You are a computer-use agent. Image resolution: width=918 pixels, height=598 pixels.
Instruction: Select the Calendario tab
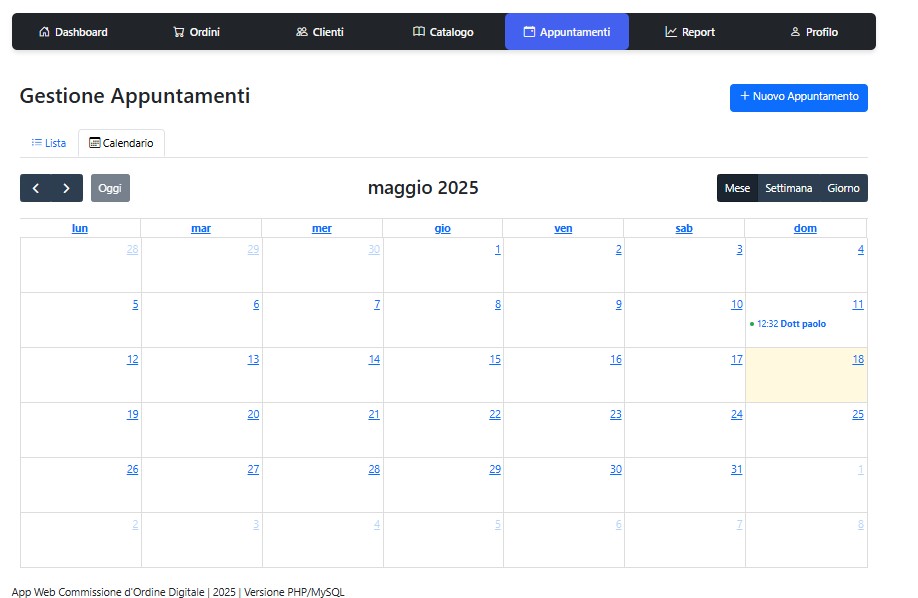click(x=121, y=143)
